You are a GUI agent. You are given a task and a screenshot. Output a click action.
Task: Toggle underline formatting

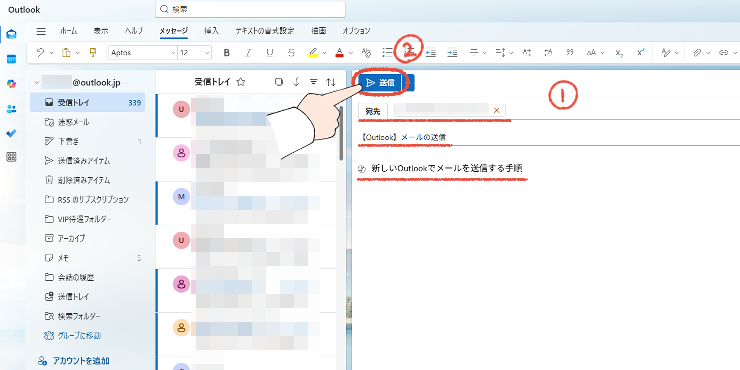pyautogui.click(x=270, y=53)
